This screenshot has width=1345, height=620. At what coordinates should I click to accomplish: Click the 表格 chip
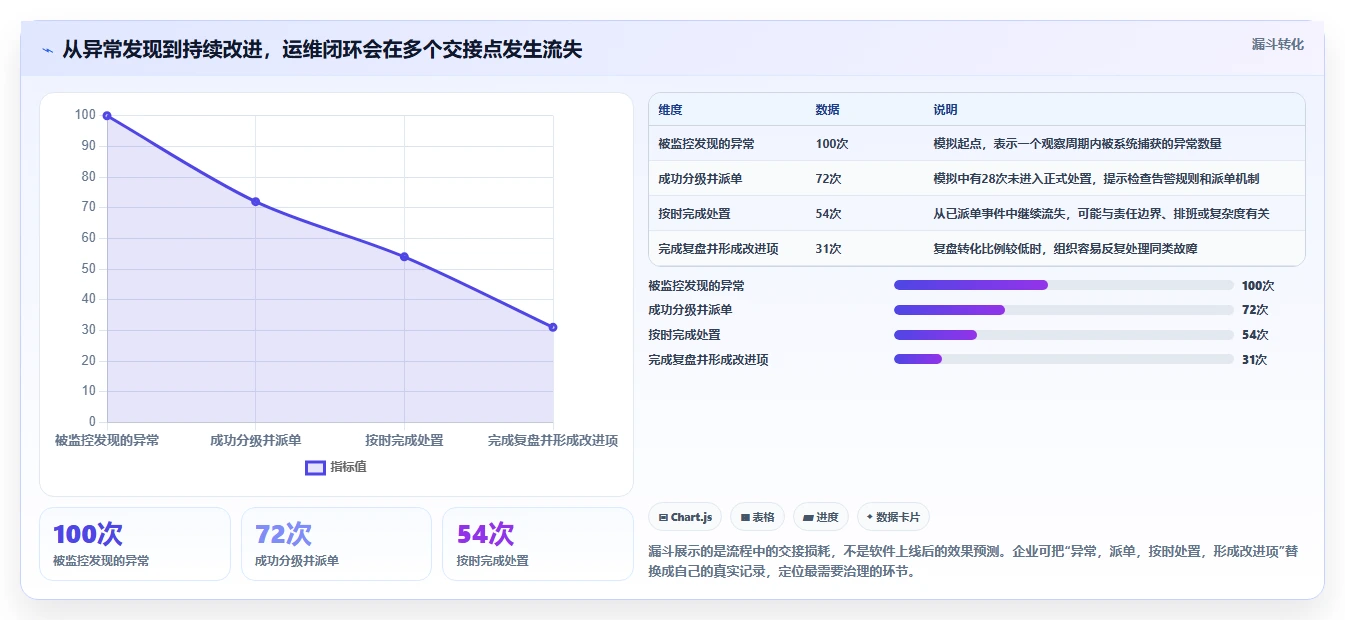click(758, 517)
